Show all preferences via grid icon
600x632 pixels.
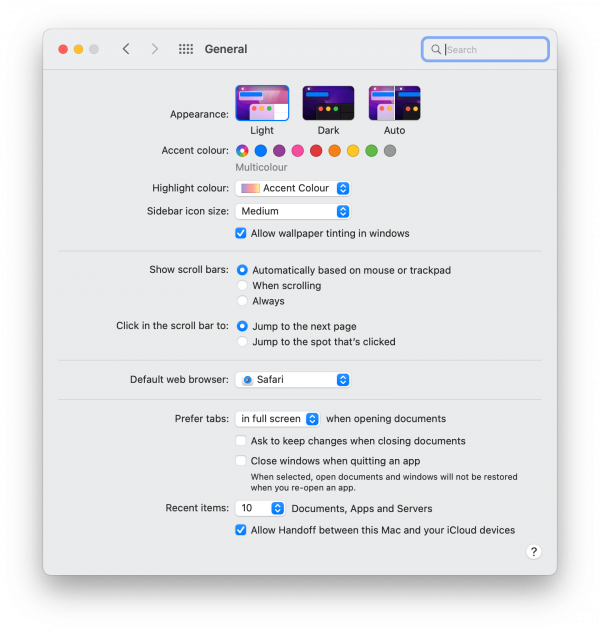click(186, 49)
